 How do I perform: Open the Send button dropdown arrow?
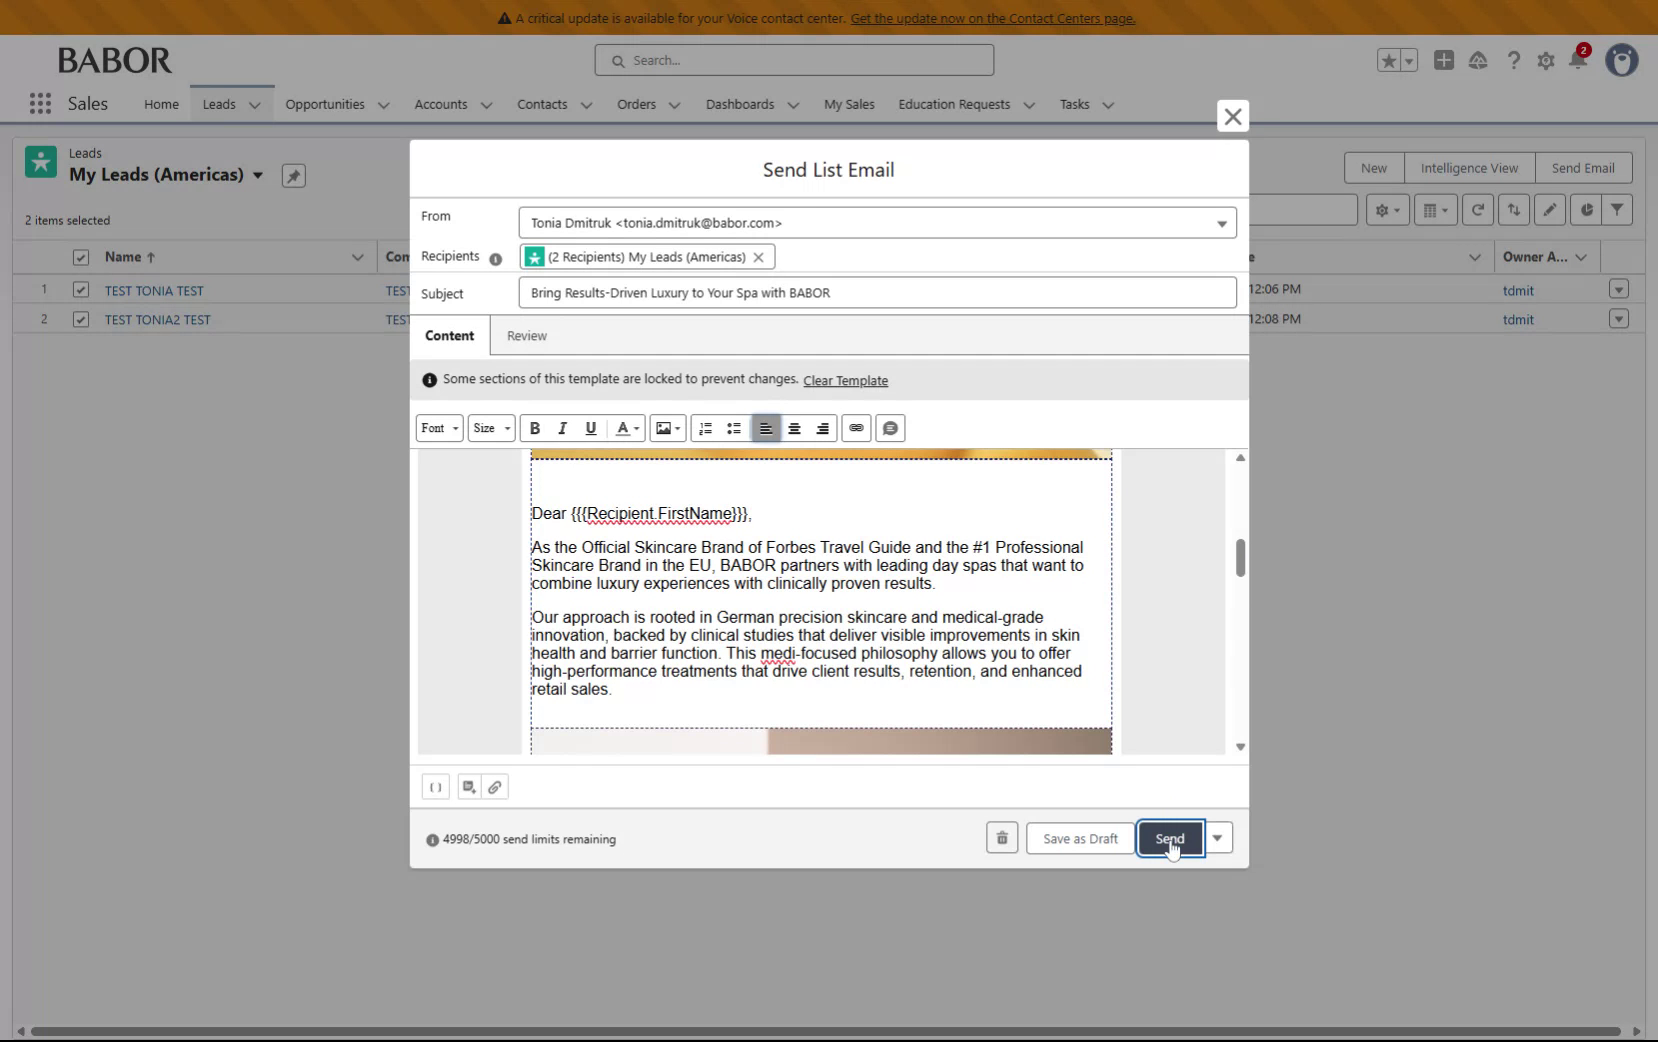coord(1218,838)
